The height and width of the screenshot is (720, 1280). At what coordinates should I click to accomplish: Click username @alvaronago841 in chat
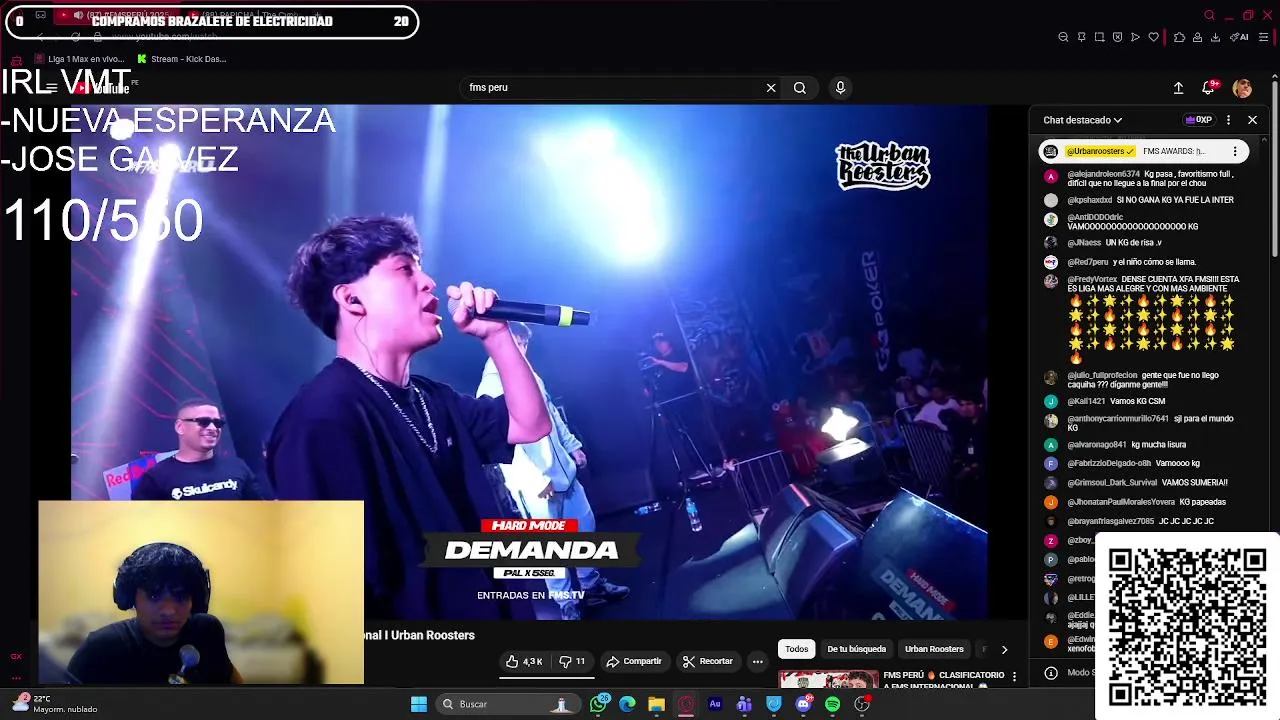click(1097, 444)
